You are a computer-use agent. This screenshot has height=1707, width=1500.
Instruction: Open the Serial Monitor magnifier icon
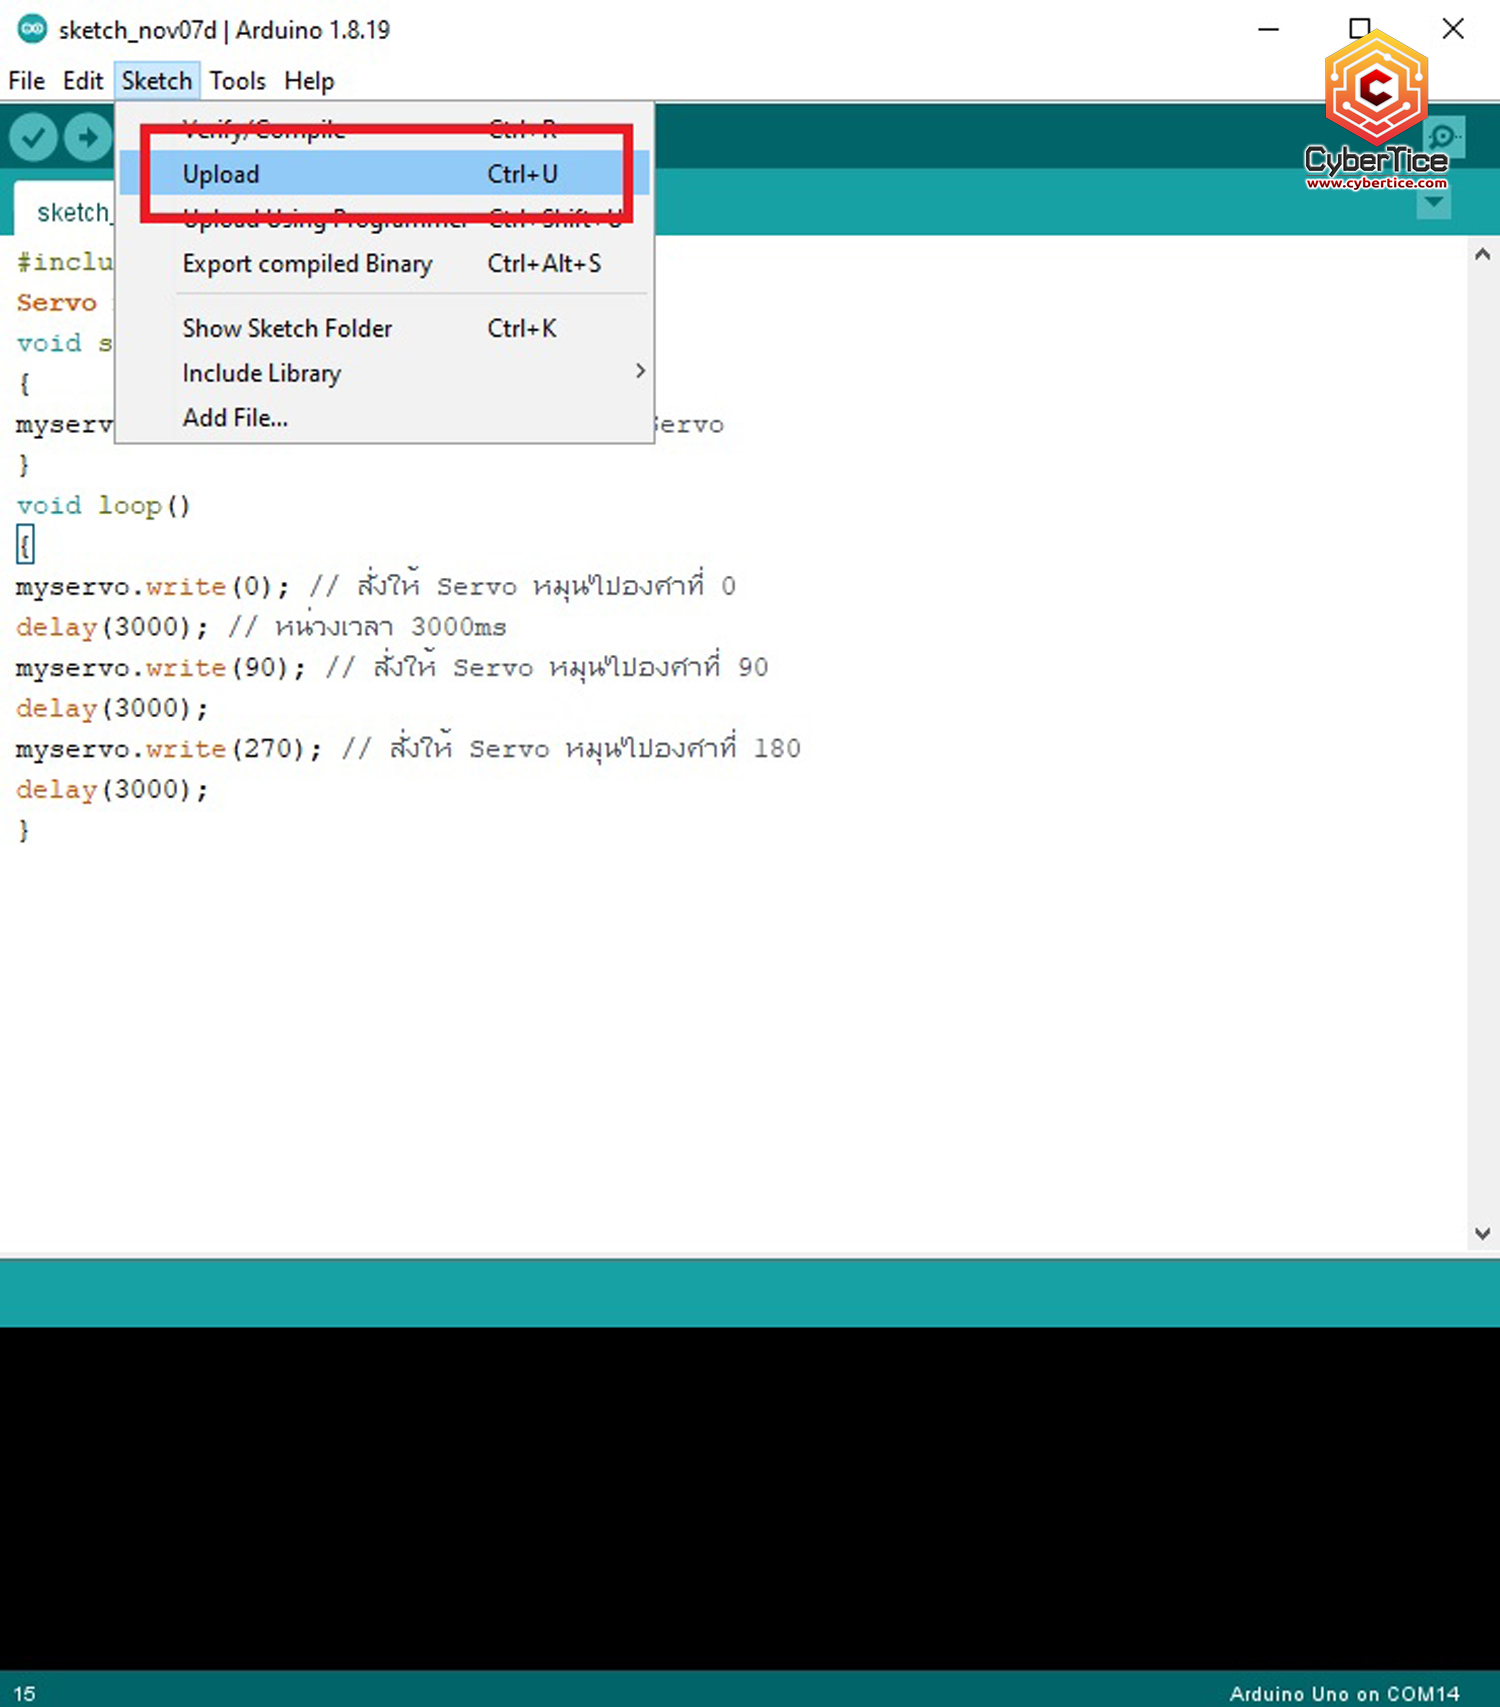[1444, 137]
